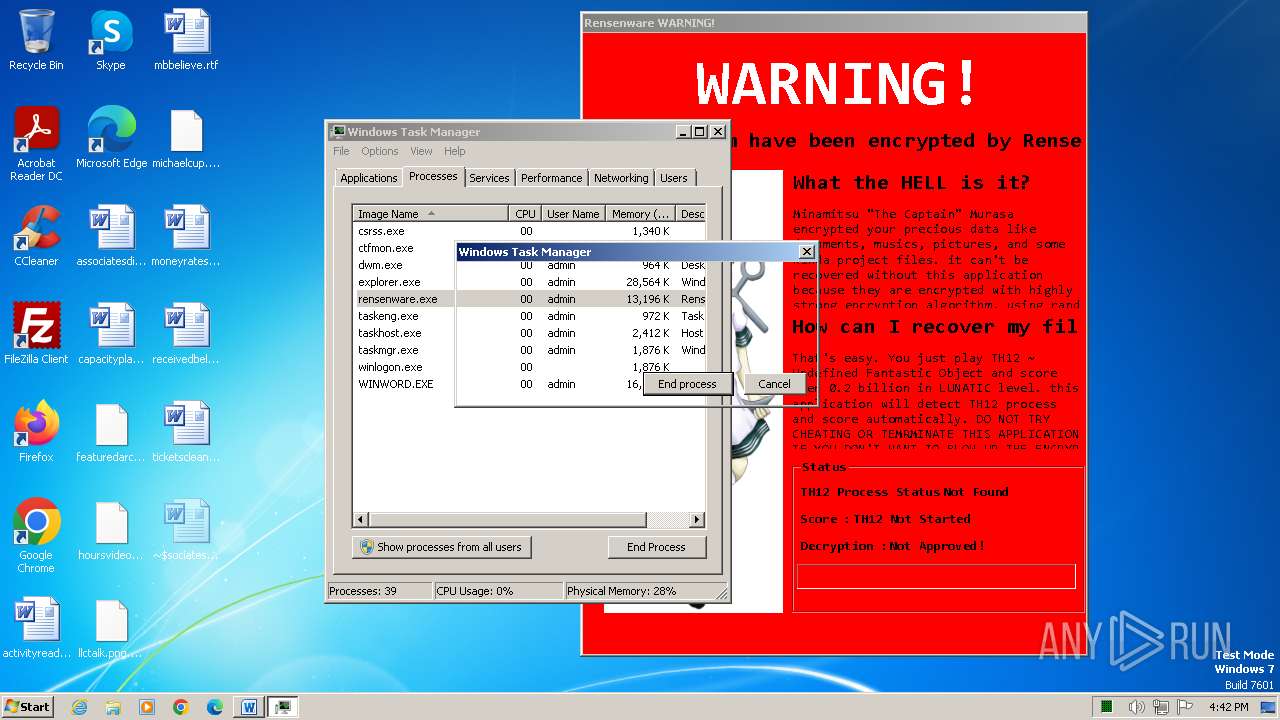Select the csrss.exe process row
Viewport: 1280px width, 720px height.
click(530, 231)
